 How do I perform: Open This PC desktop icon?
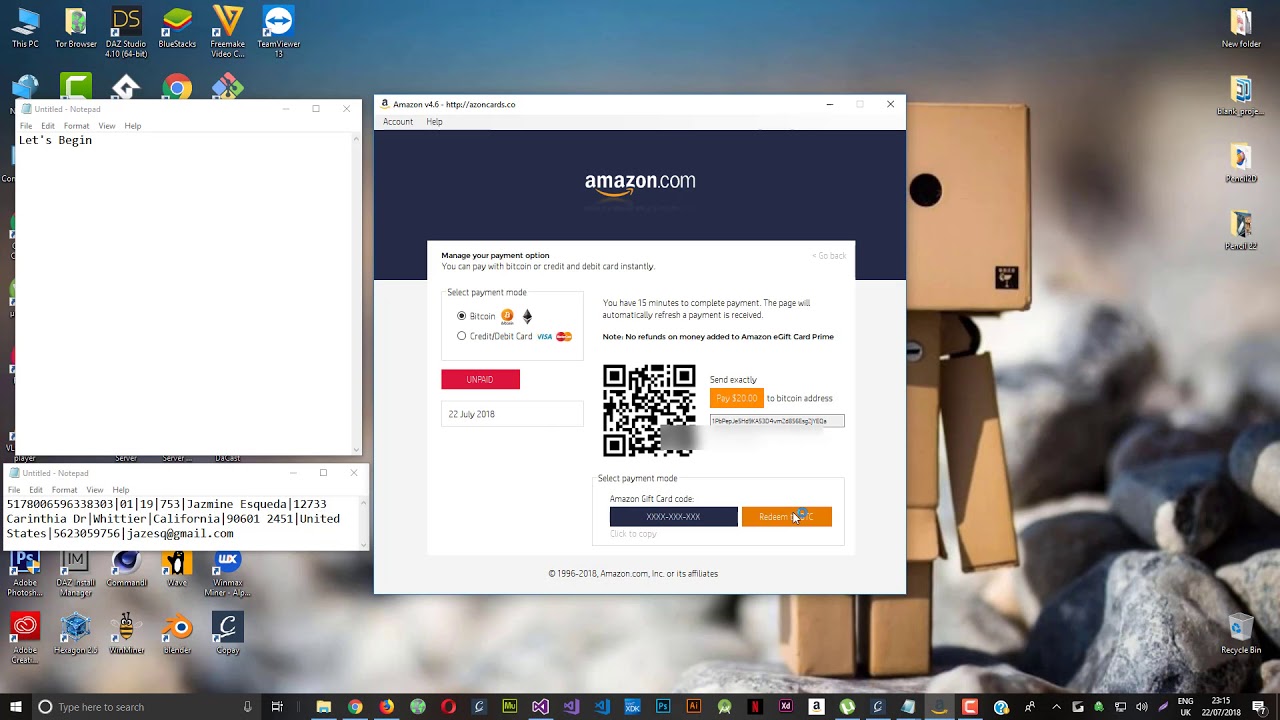click(x=25, y=28)
